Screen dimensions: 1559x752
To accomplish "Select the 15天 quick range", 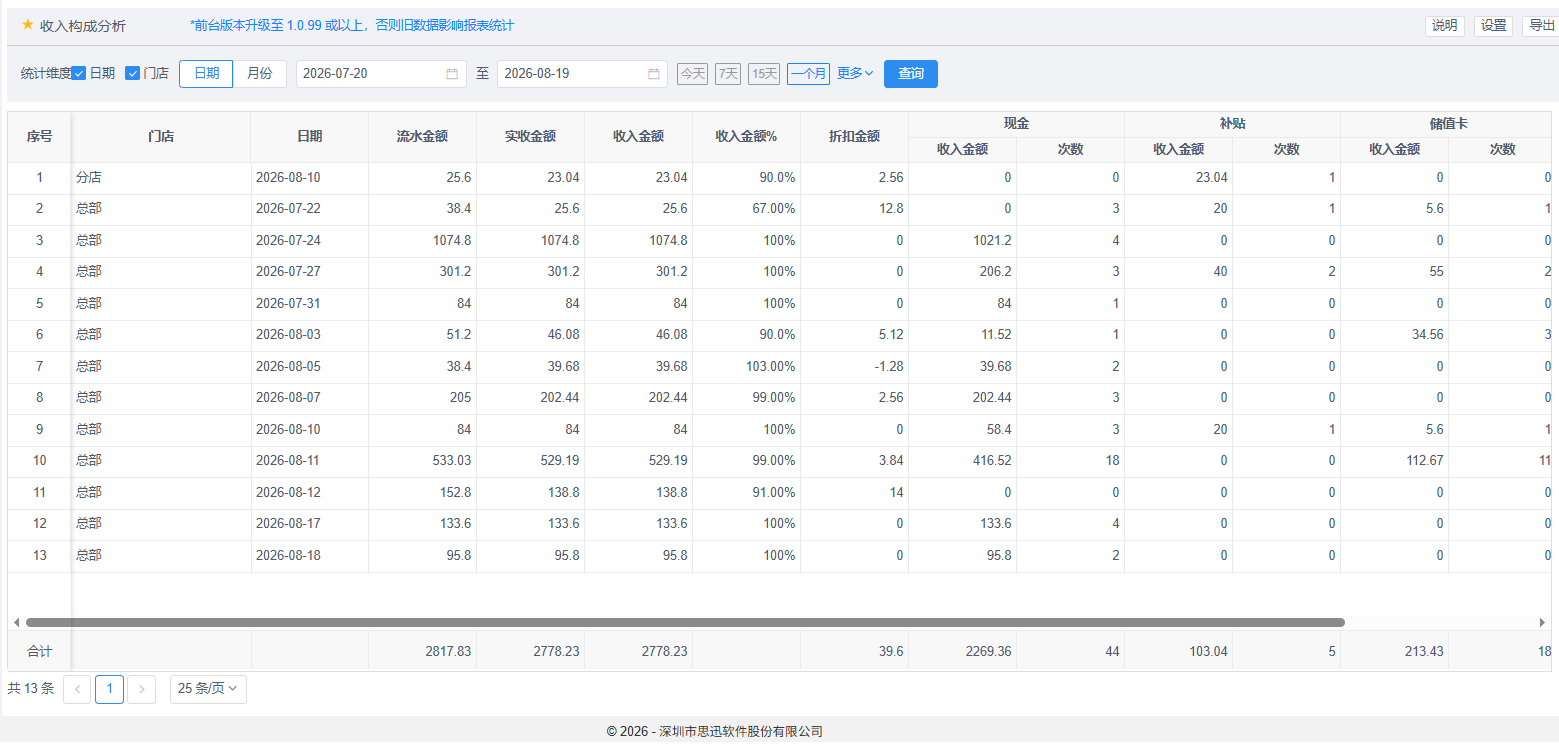I will click(764, 74).
